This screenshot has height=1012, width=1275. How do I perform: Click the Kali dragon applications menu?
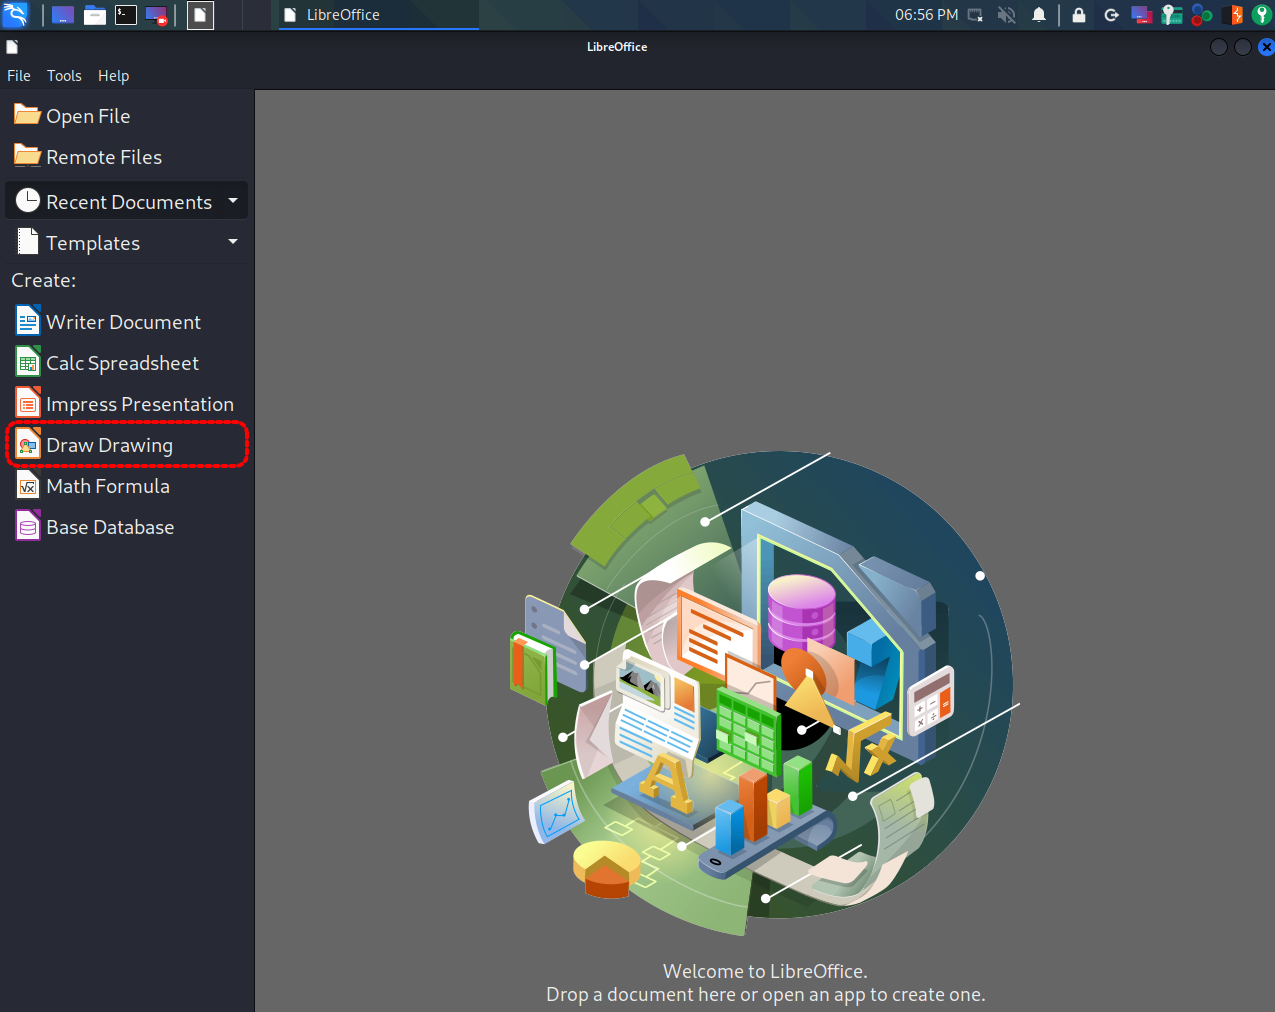[15, 15]
